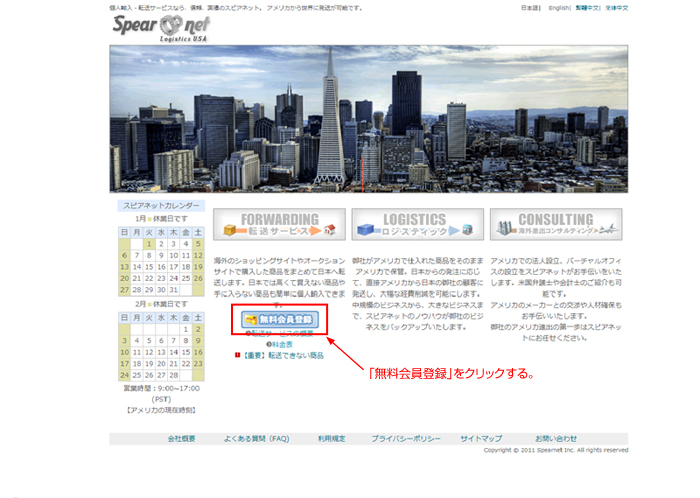Click January 1 in the calendar
This screenshot has height=498, width=700.
click(x=149, y=243)
